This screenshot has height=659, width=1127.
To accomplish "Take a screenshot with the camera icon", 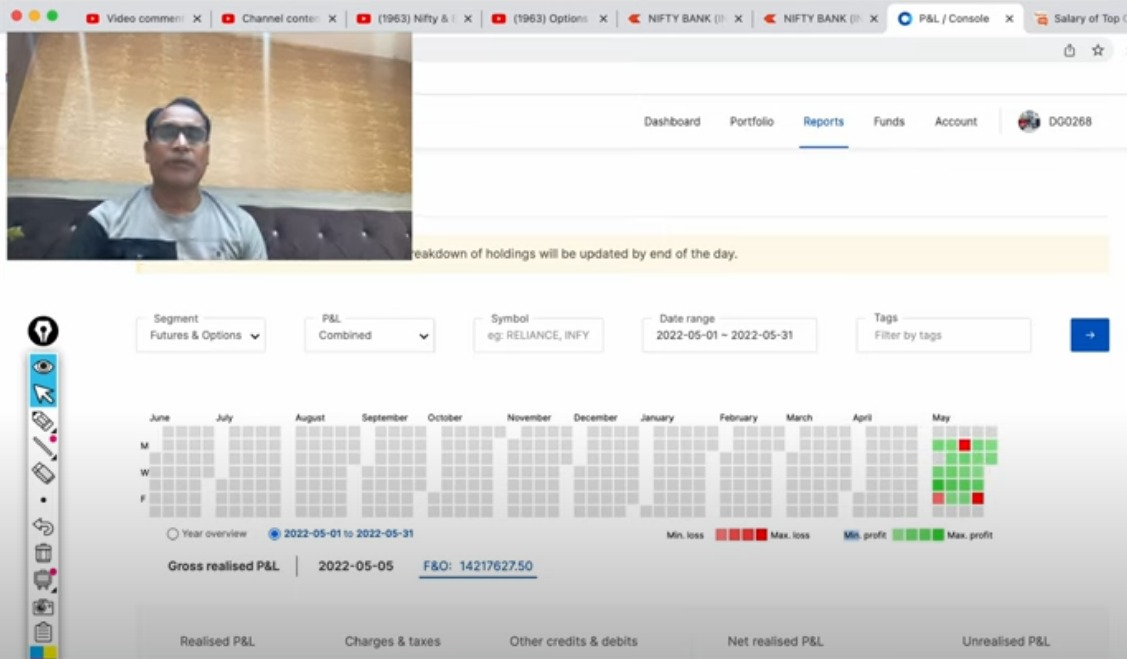I will click(43, 606).
